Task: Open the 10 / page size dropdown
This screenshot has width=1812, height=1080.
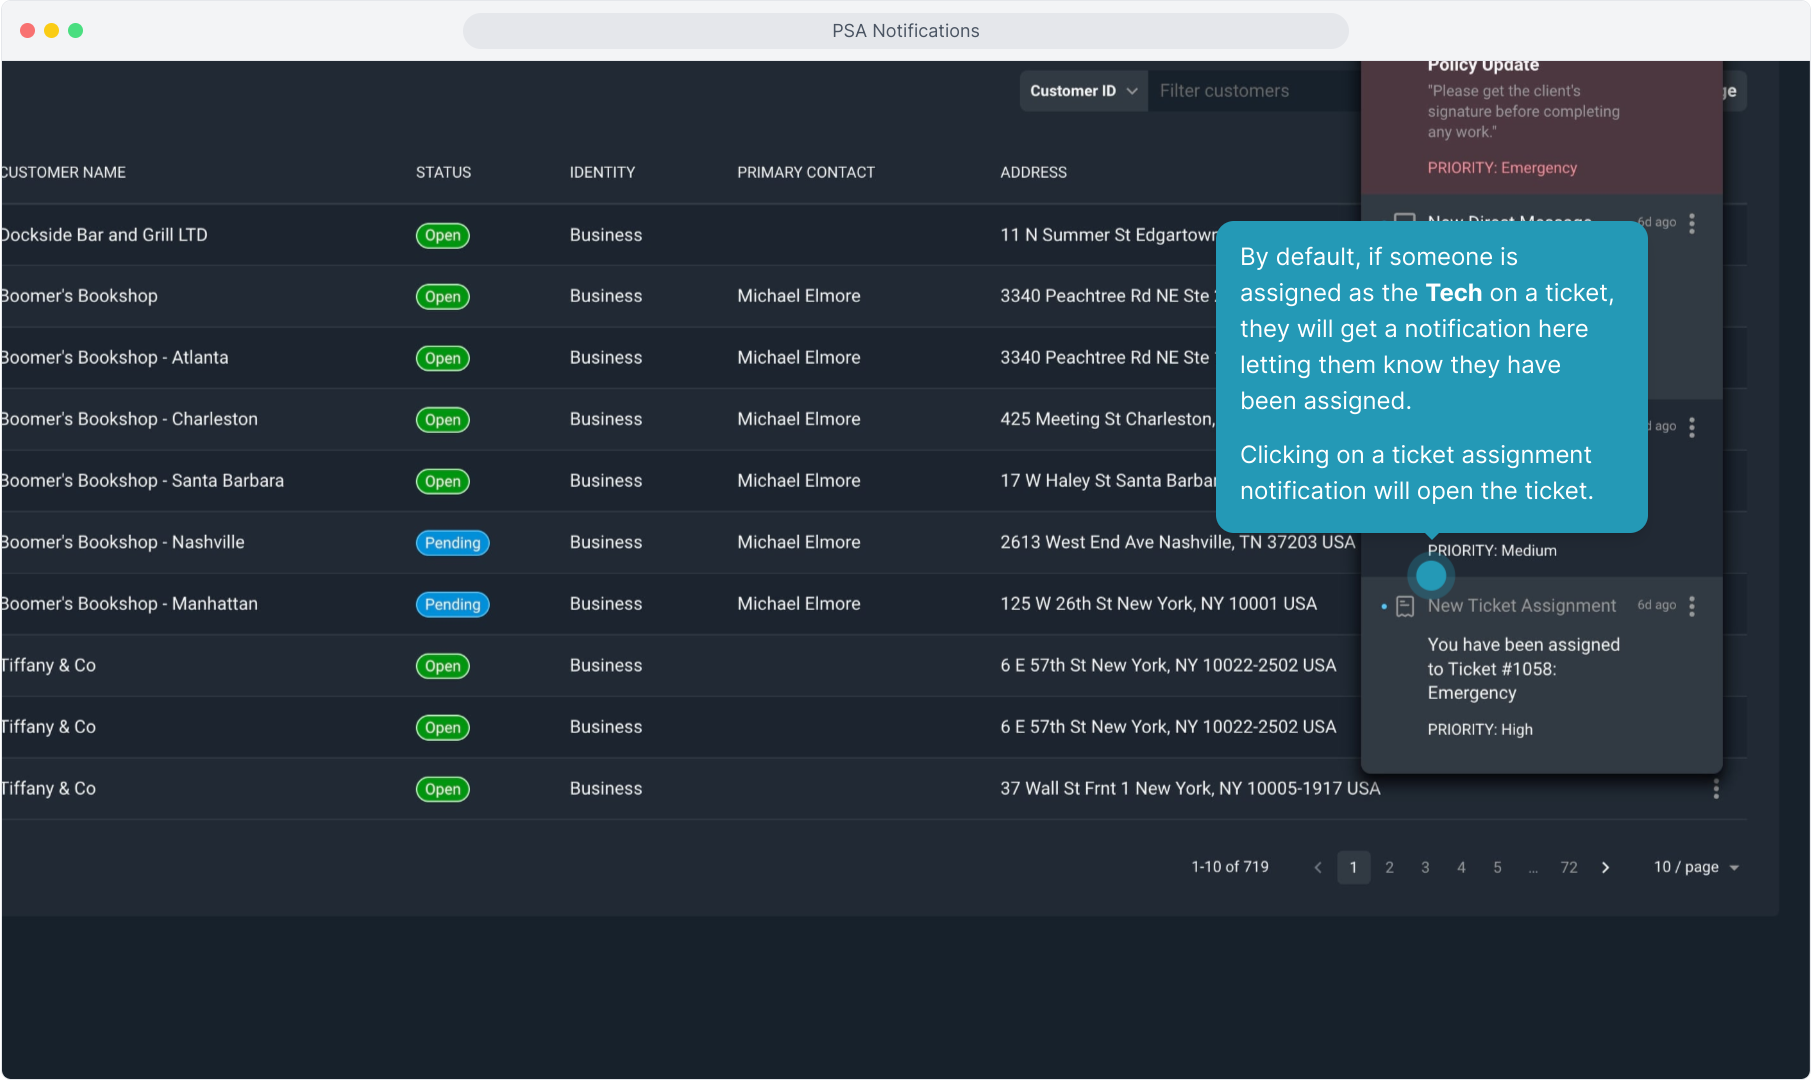Action: pos(1696,867)
